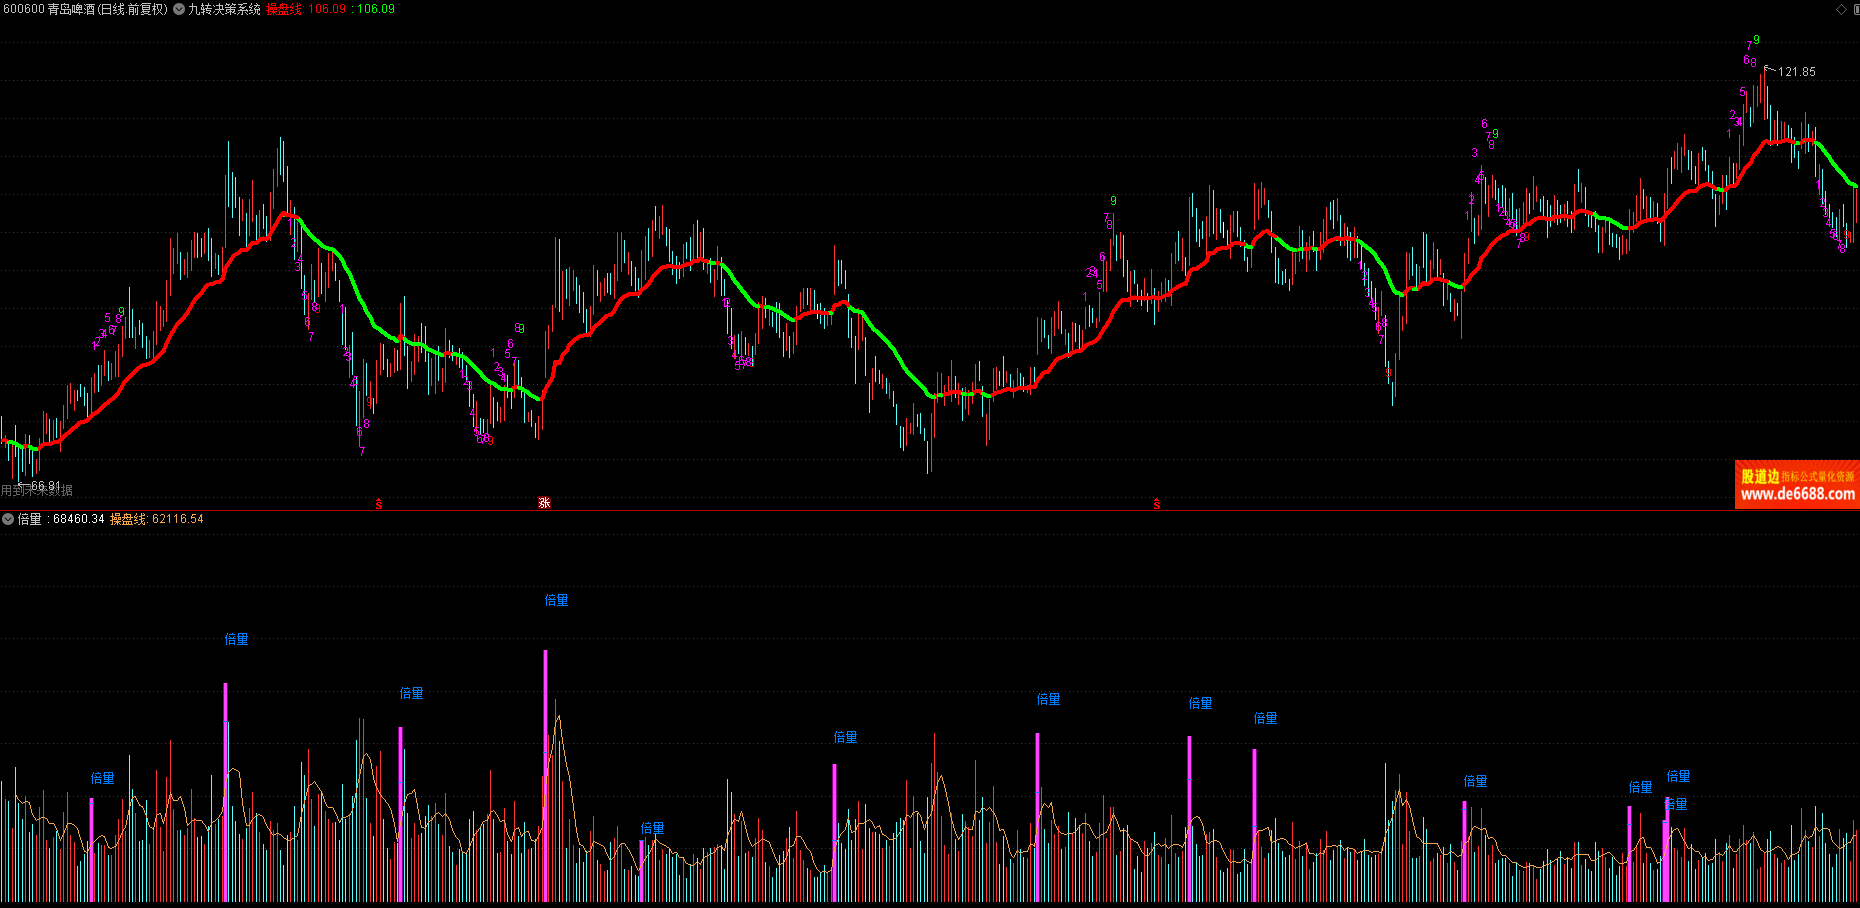Click the 600600 青岛啤酒(日线 前复权) stock title

pos(86,9)
